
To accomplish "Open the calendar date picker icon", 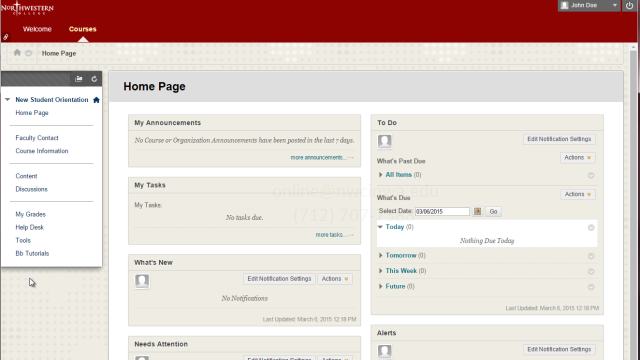I will point(478,211).
